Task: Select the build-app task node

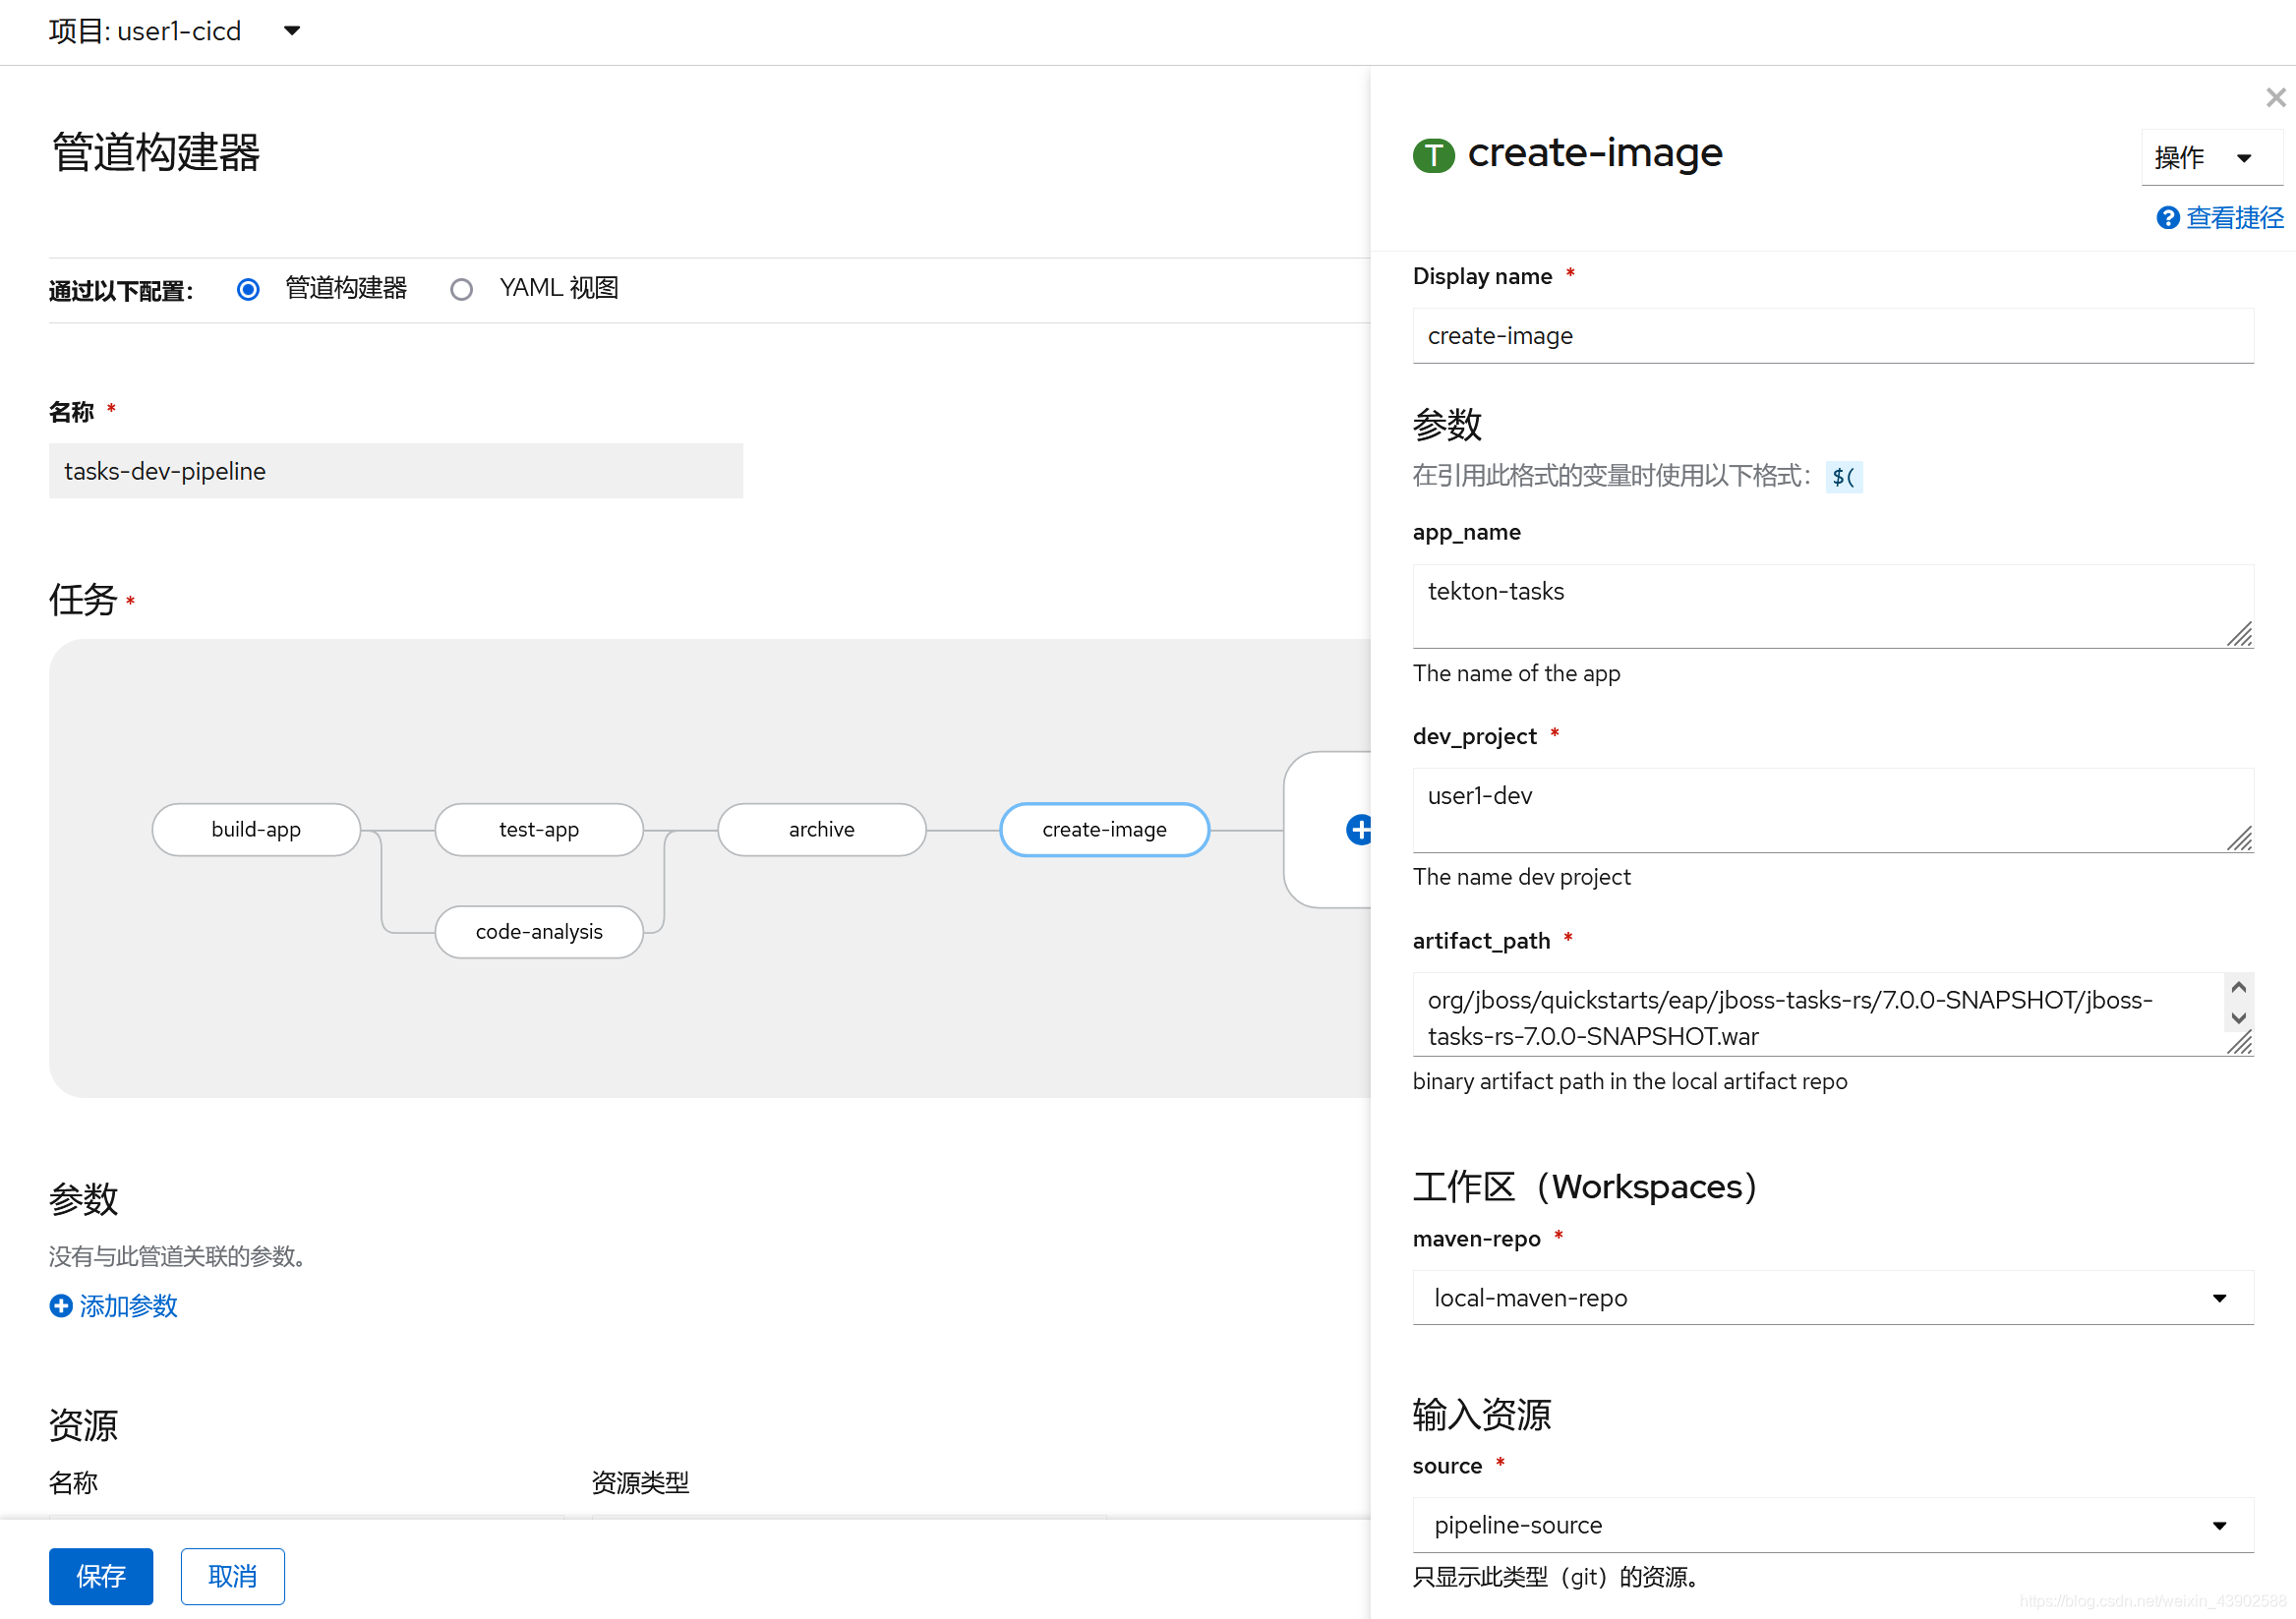Action: (256, 829)
